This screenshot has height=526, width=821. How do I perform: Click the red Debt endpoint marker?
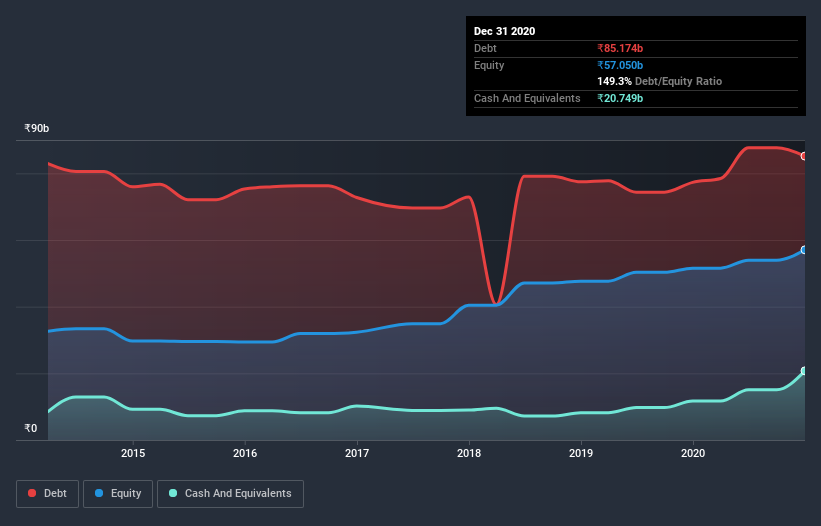pyautogui.click(x=803, y=156)
